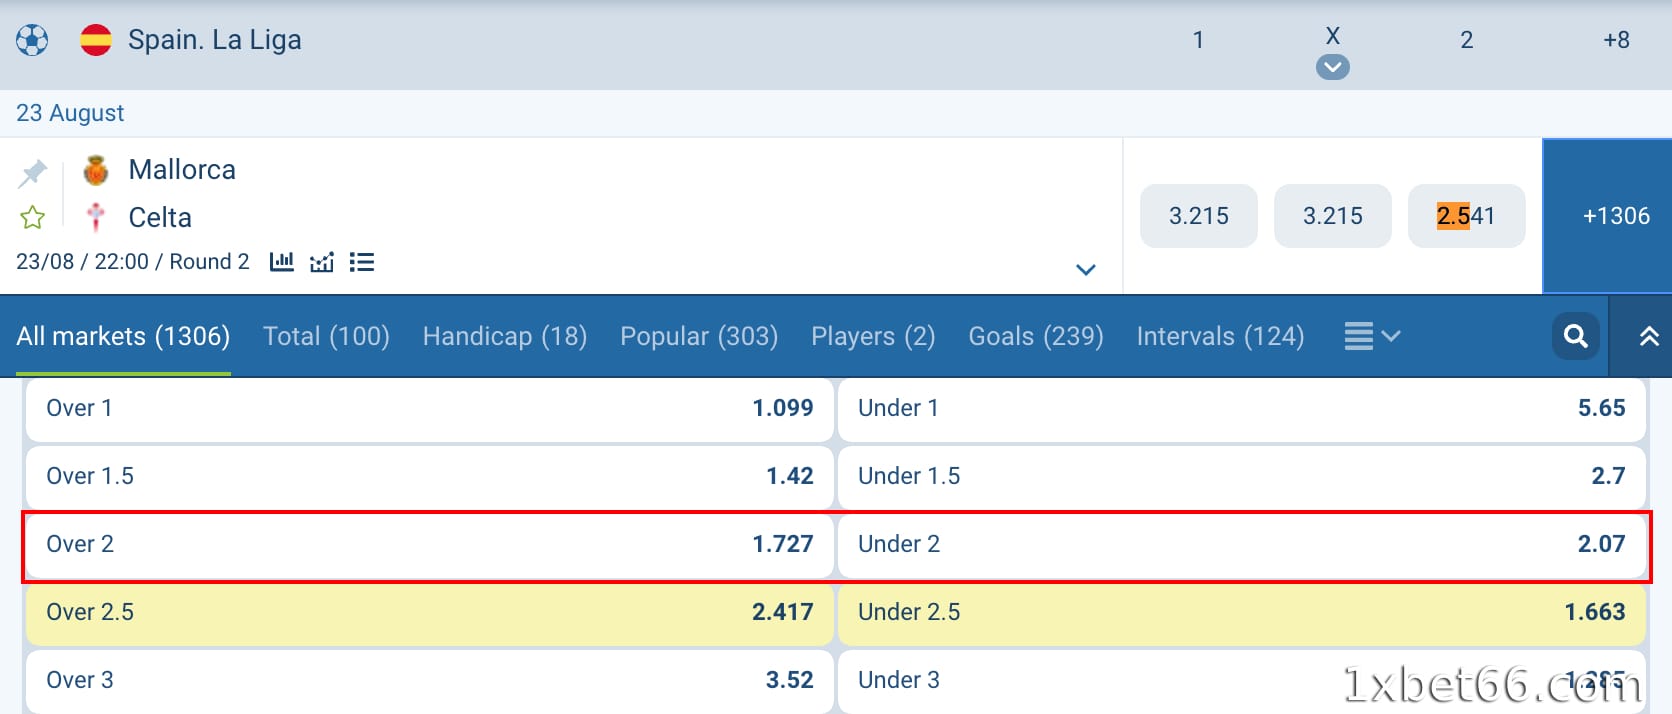Expand the X column dropdown arrow
This screenshot has height=714, width=1672.
(1332, 67)
